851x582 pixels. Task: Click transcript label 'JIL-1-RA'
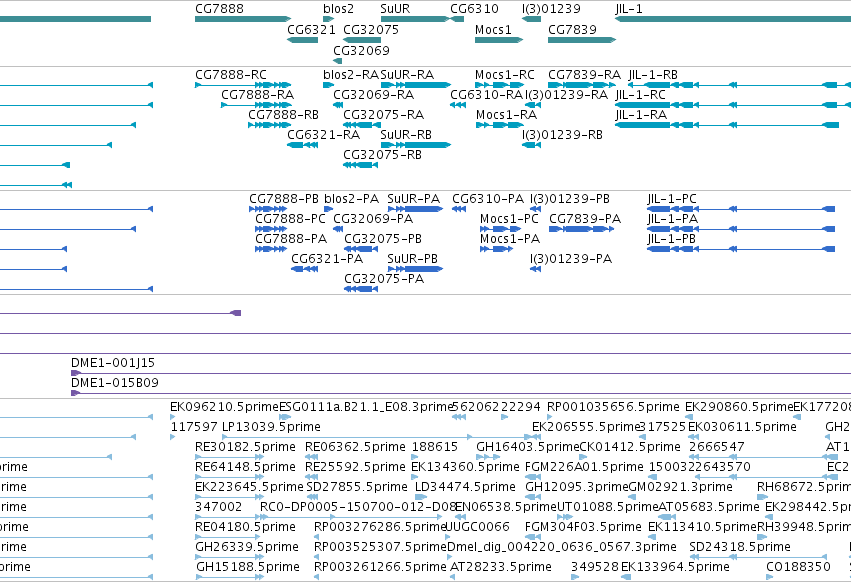click(x=641, y=115)
